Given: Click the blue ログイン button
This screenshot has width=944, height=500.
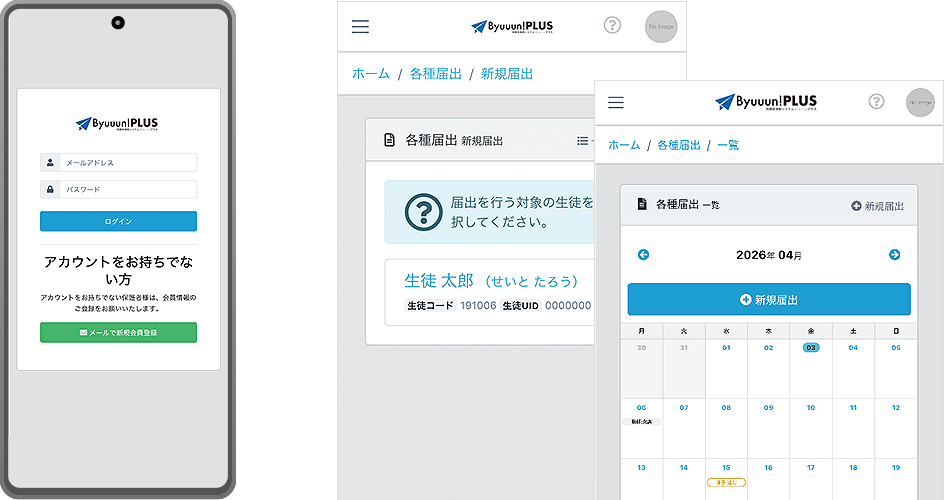Looking at the screenshot, I should tap(119, 221).
